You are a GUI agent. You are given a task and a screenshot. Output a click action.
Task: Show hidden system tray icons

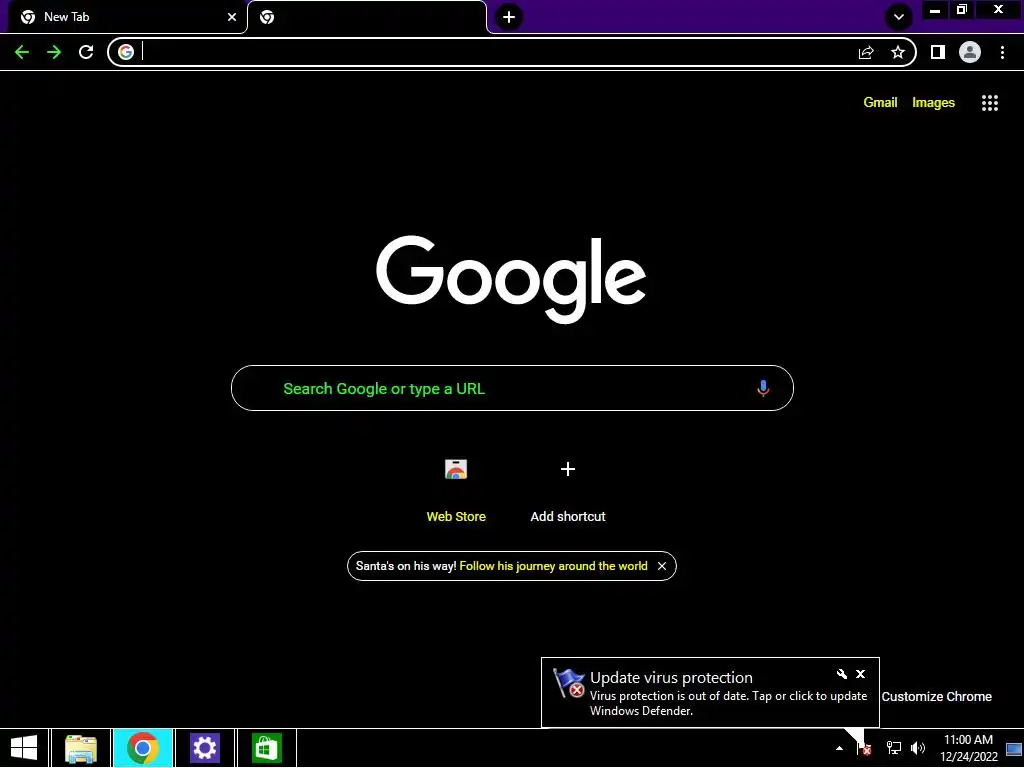tap(839, 748)
